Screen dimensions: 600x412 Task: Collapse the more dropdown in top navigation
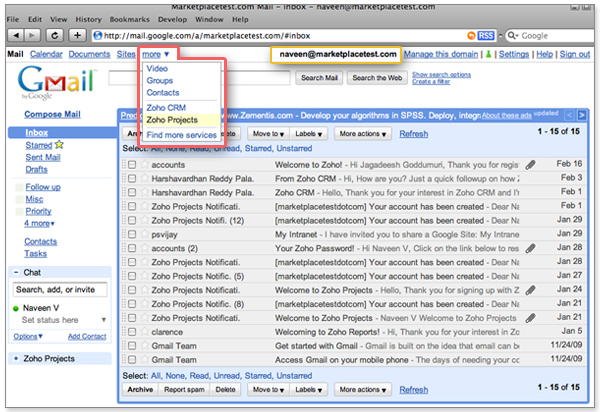click(x=155, y=54)
